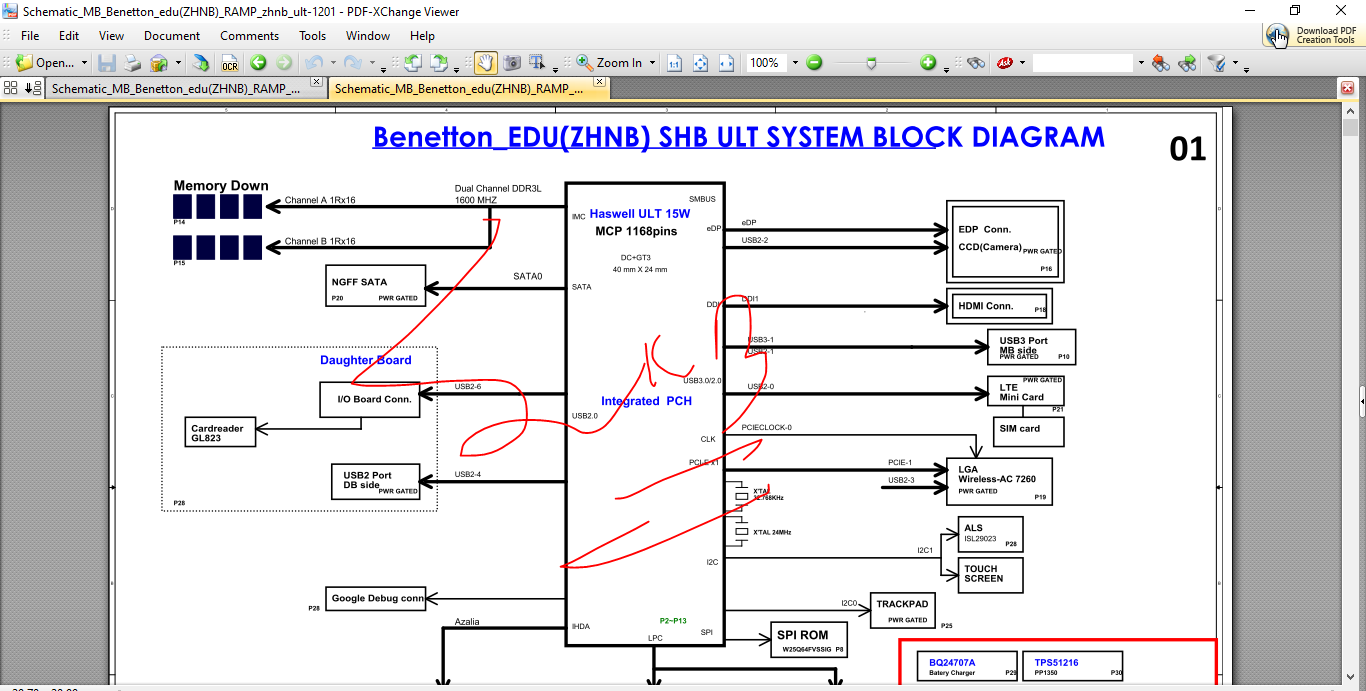Click the green minus zoom out button
This screenshot has width=1366, height=691.
click(x=814, y=62)
